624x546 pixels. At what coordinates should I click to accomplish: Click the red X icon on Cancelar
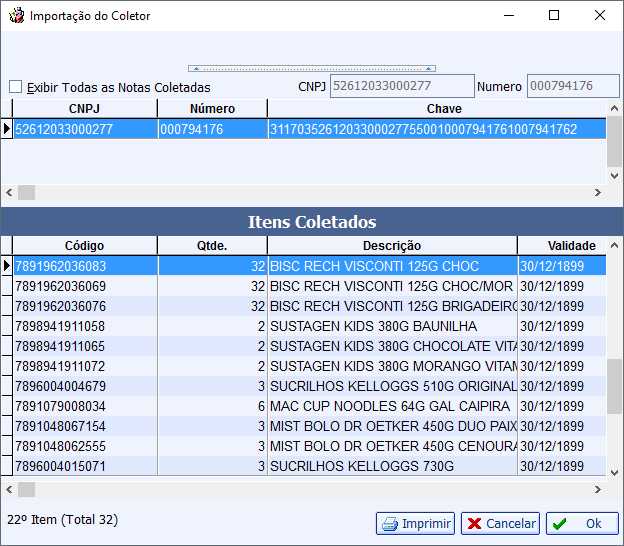474,524
